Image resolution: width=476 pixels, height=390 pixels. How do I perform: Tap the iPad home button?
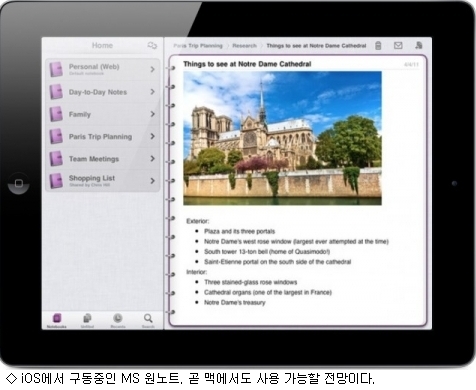(19, 183)
